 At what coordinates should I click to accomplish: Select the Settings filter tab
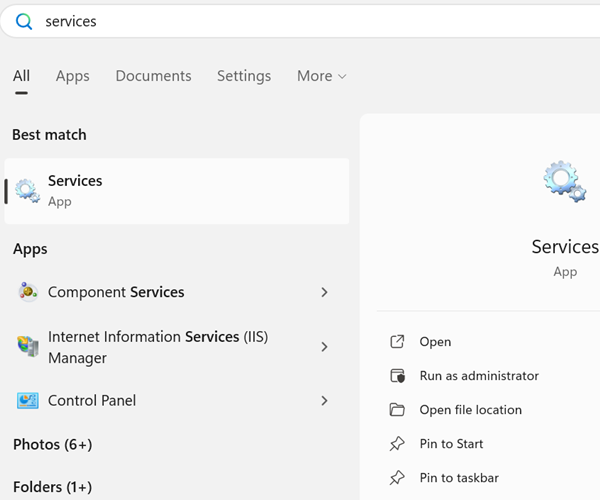tap(244, 76)
